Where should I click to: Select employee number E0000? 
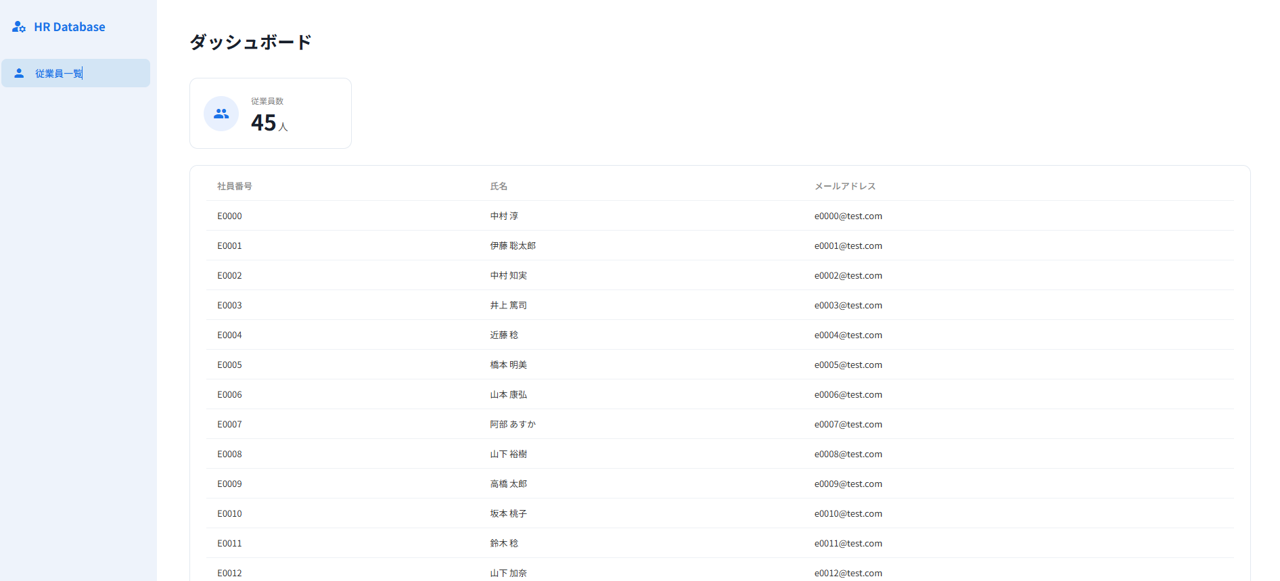point(230,216)
